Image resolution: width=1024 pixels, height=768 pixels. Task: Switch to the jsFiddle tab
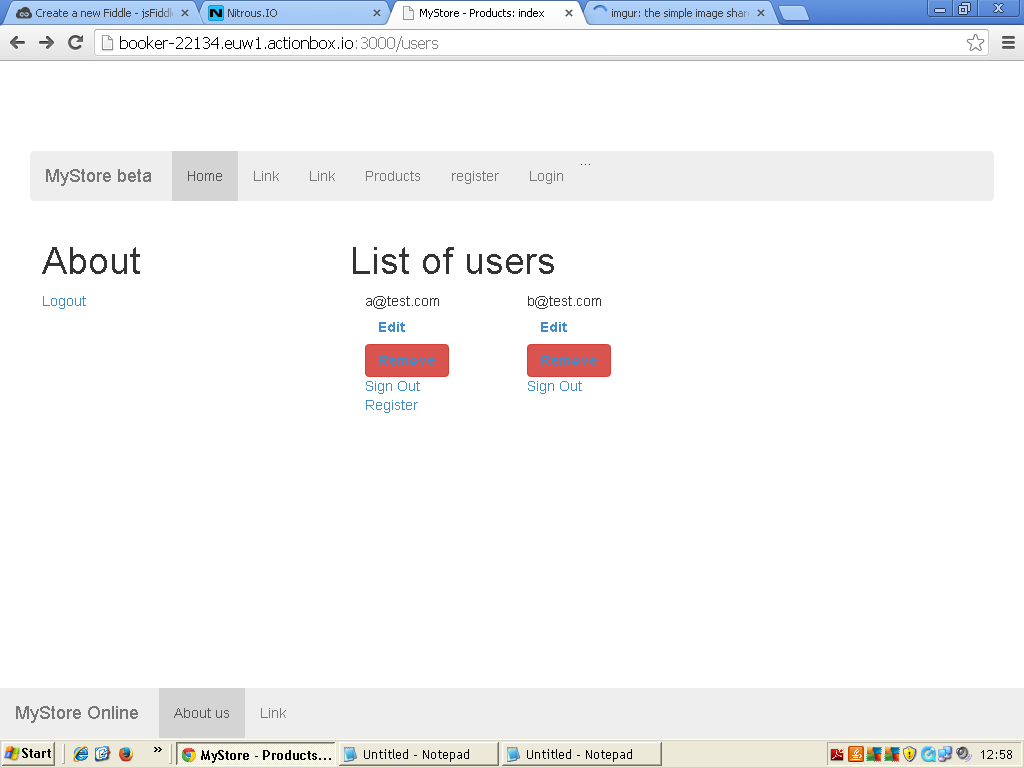click(x=101, y=13)
